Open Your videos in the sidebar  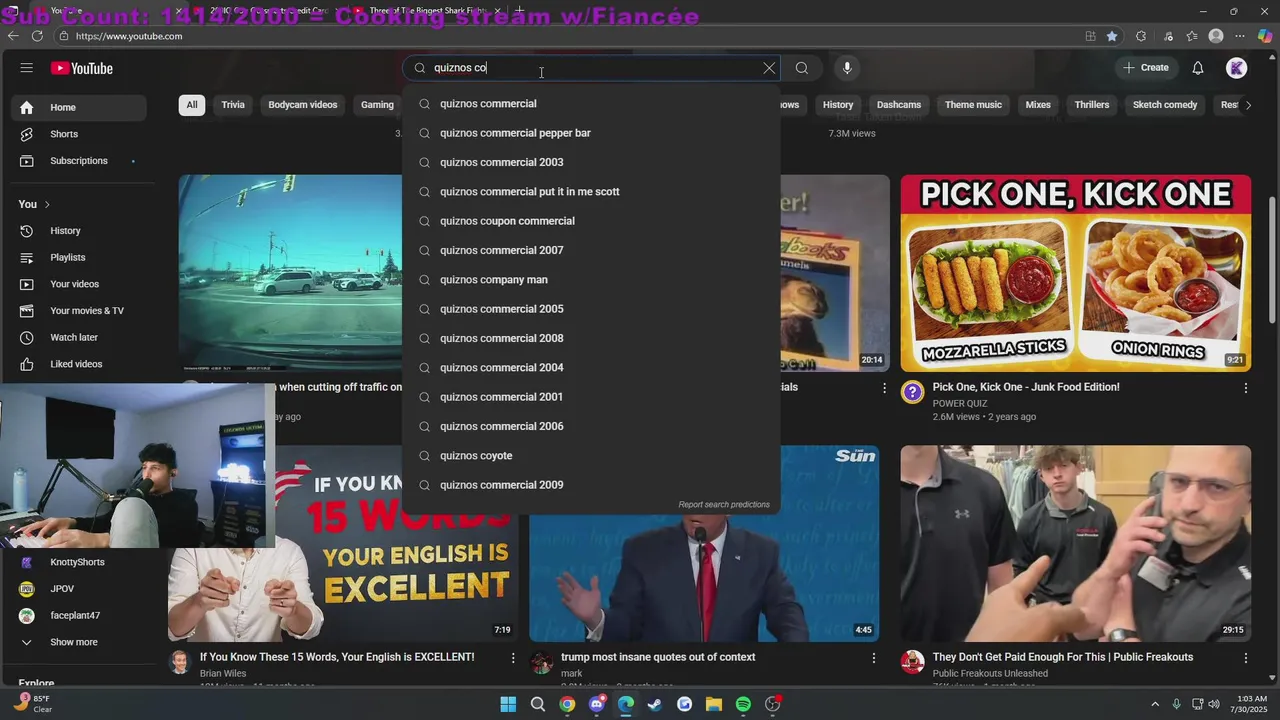pyautogui.click(x=77, y=284)
